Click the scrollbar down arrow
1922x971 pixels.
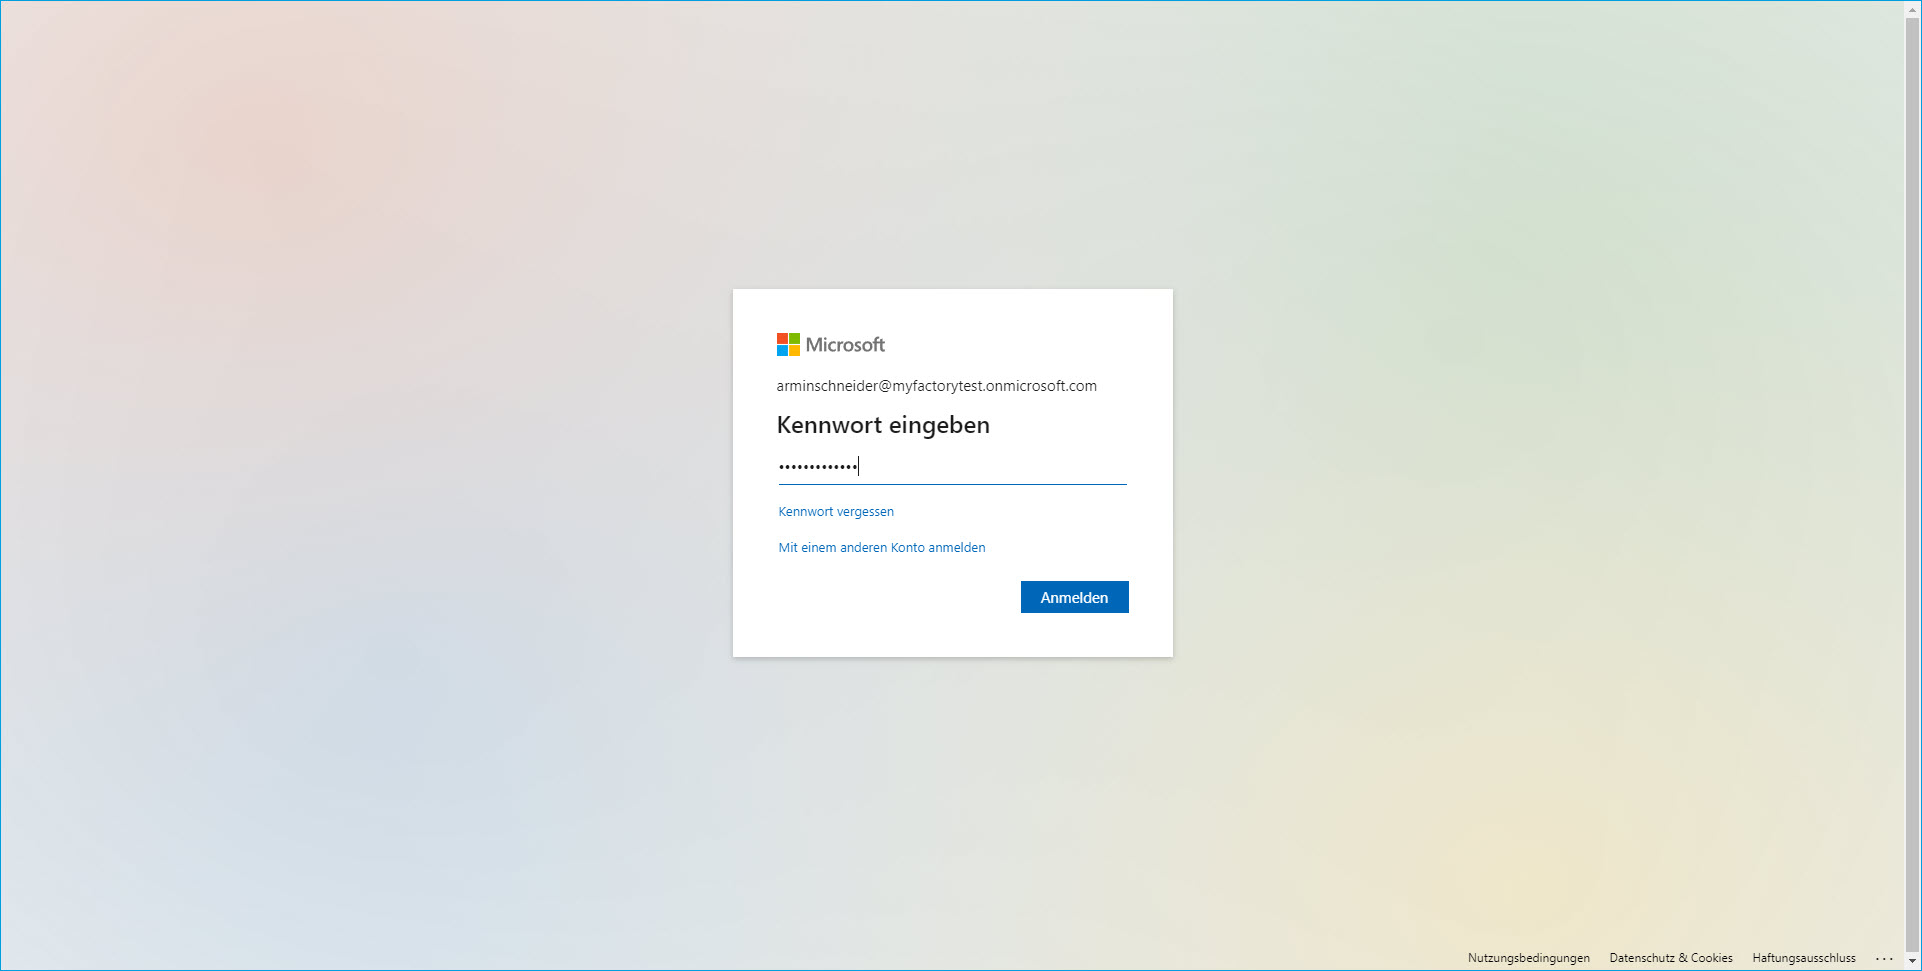1912,961
